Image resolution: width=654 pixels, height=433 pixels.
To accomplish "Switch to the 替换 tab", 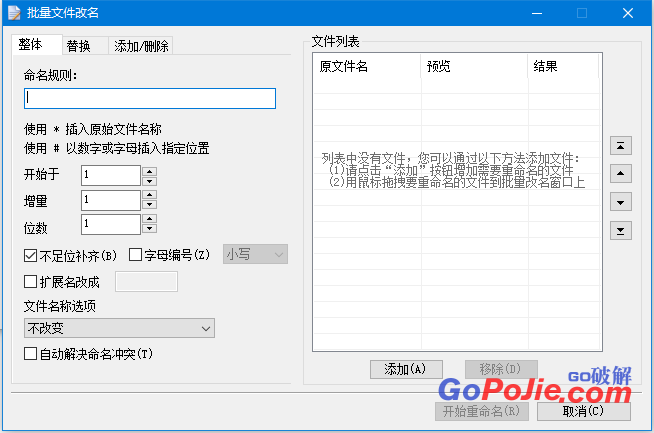I will [79, 46].
